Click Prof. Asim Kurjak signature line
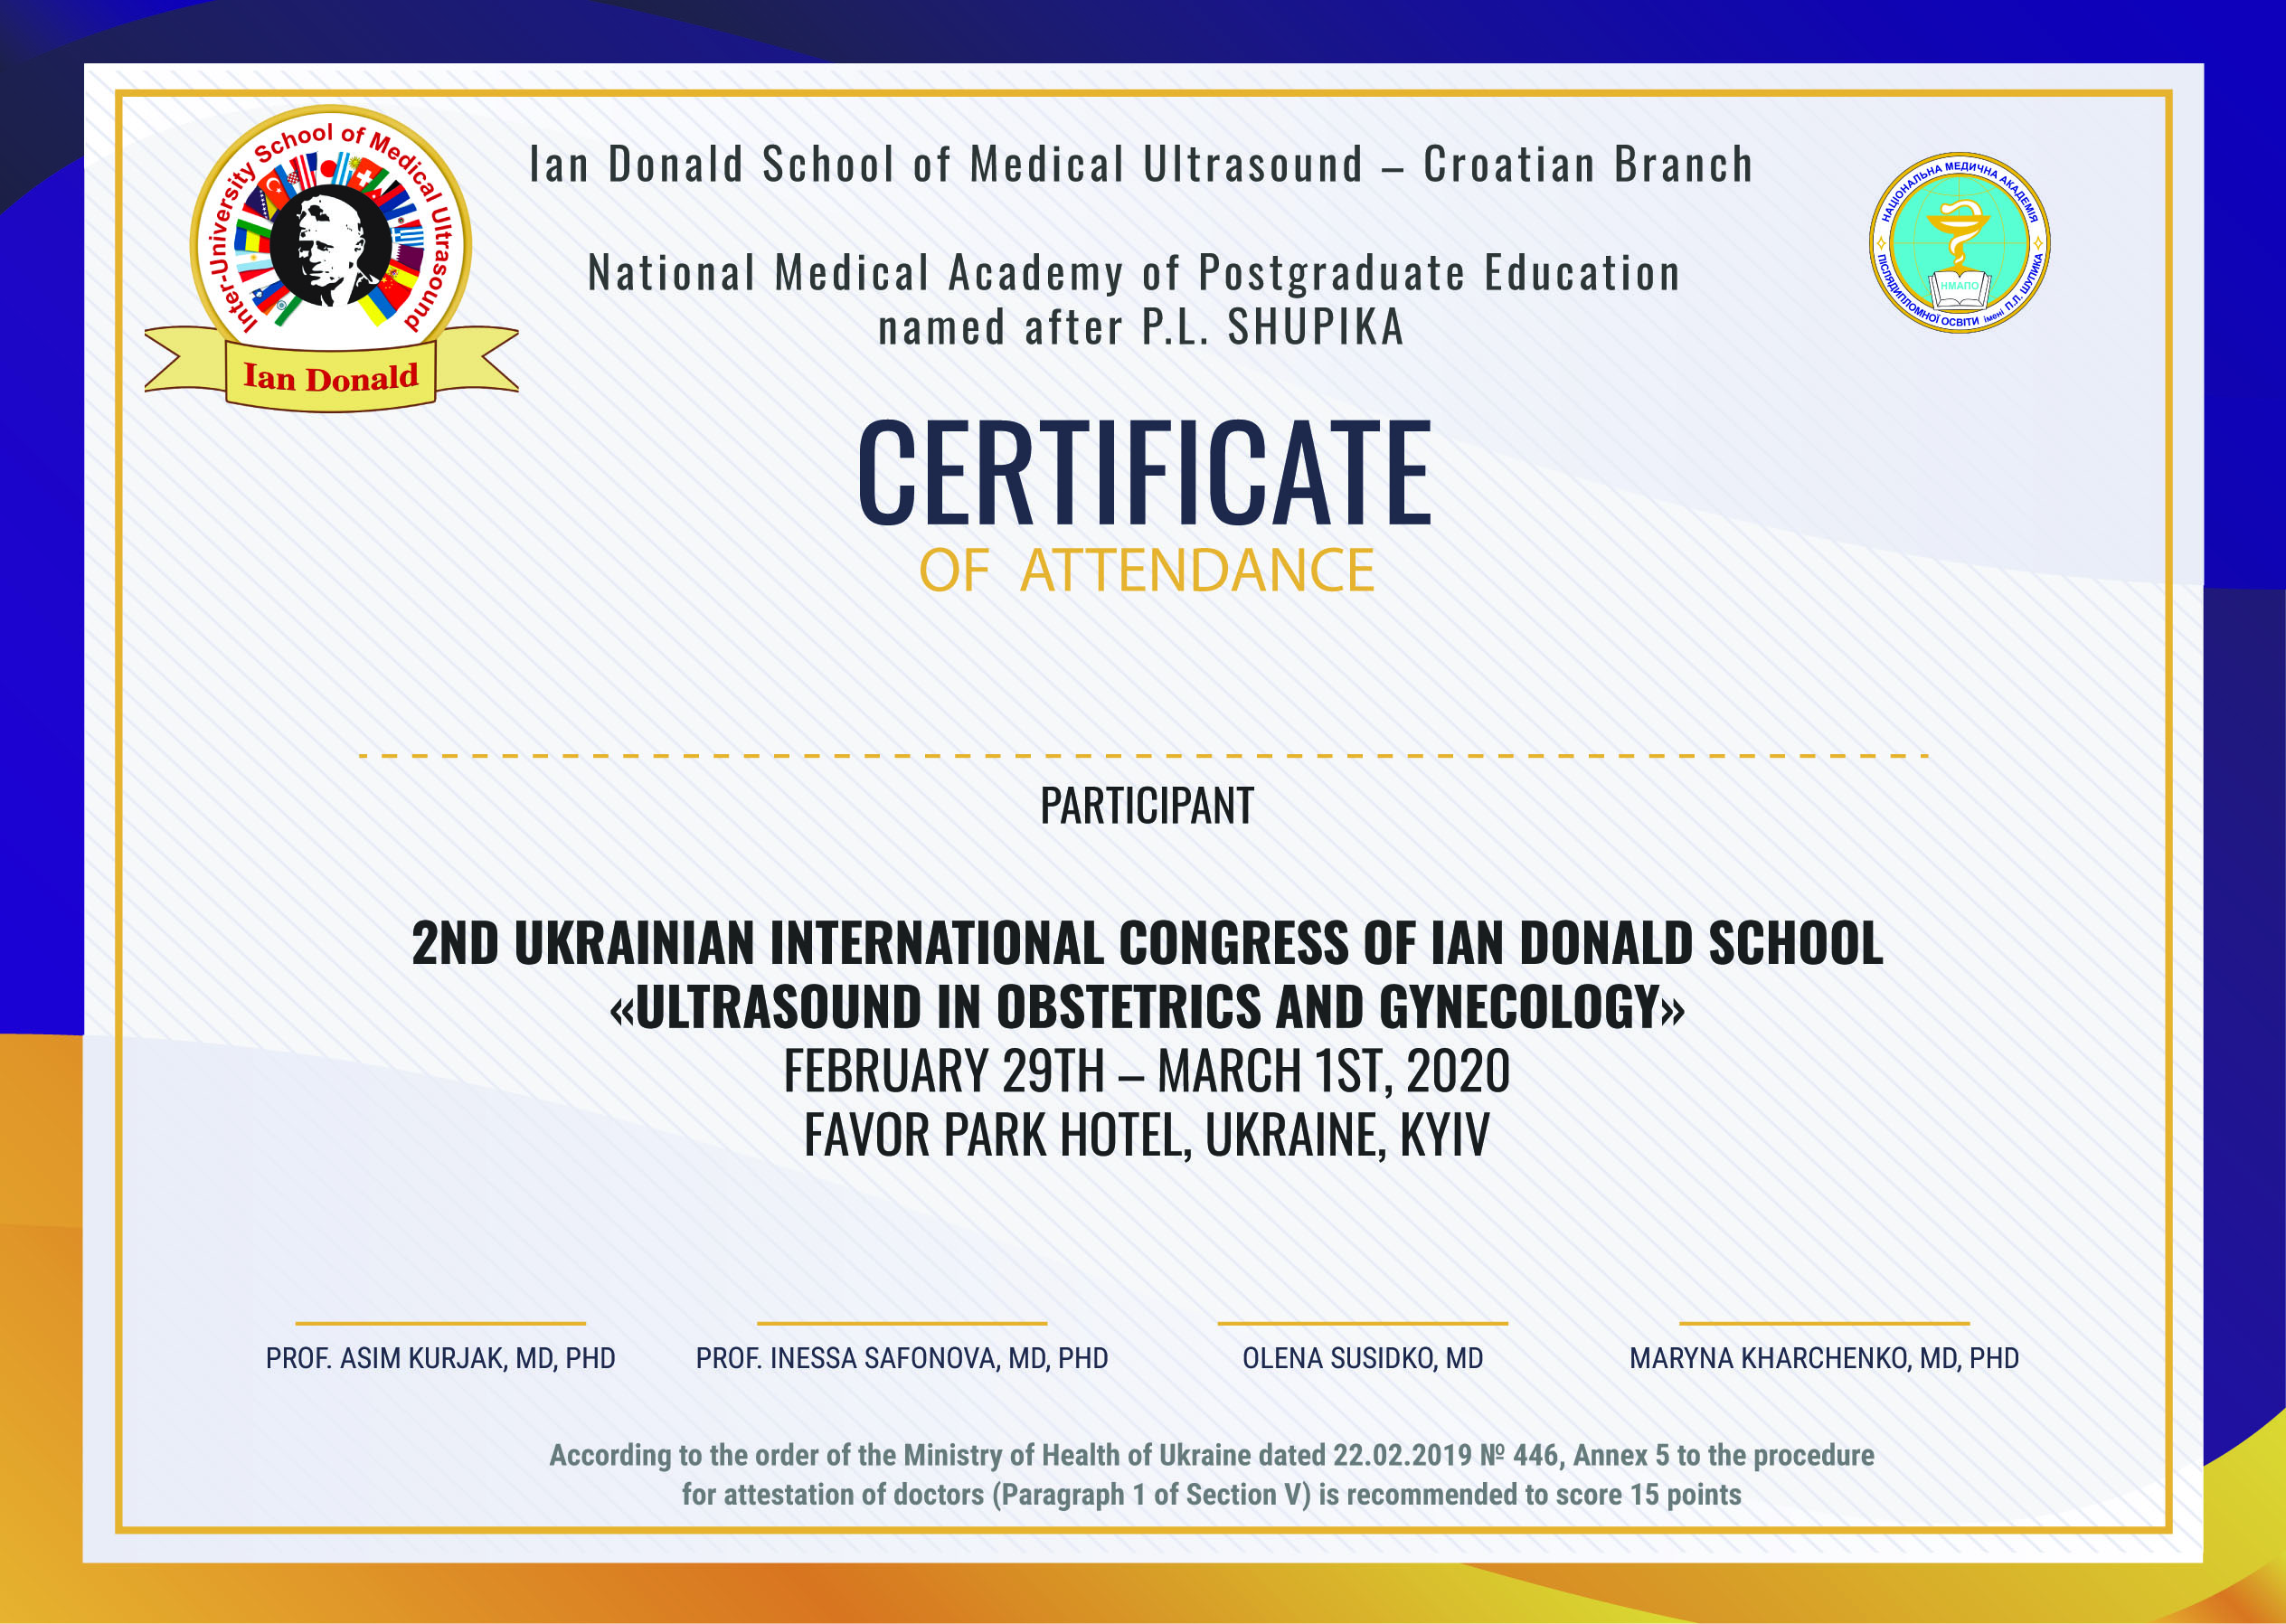The image size is (2286, 1624). coord(440,1323)
